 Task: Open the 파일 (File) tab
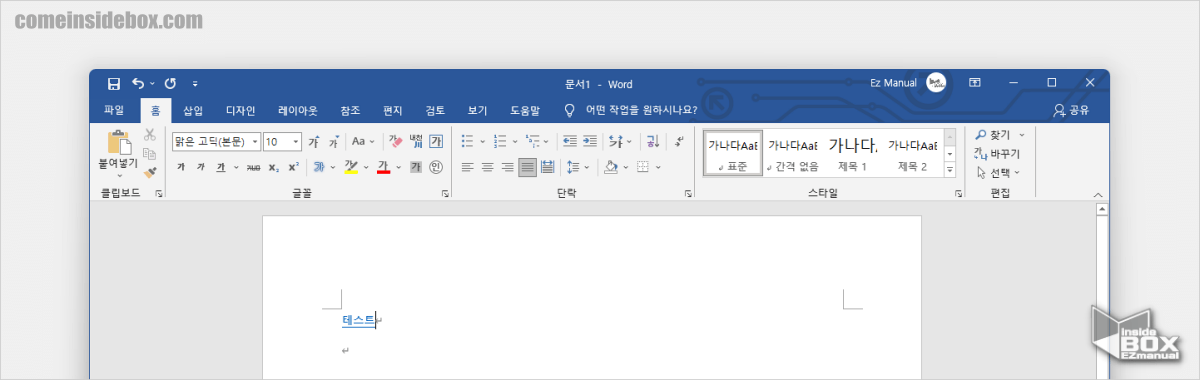[x=115, y=110]
